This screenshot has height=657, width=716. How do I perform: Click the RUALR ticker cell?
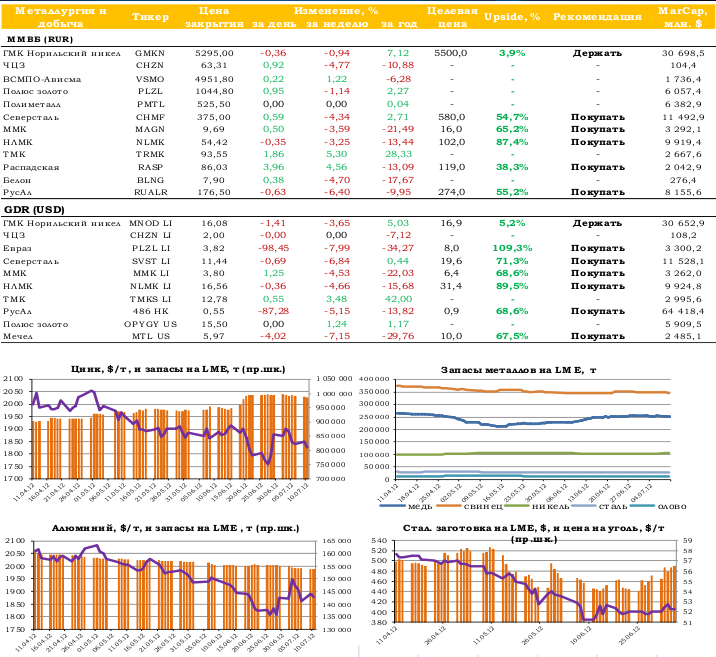click(151, 192)
